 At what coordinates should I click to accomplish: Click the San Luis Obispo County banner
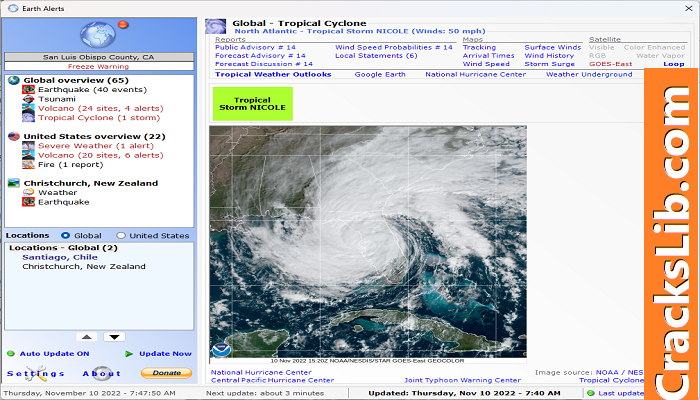[x=99, y=57]
